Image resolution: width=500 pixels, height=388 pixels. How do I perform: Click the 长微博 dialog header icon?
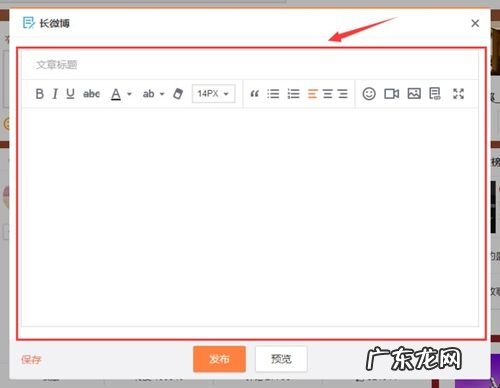coord(28,23)
